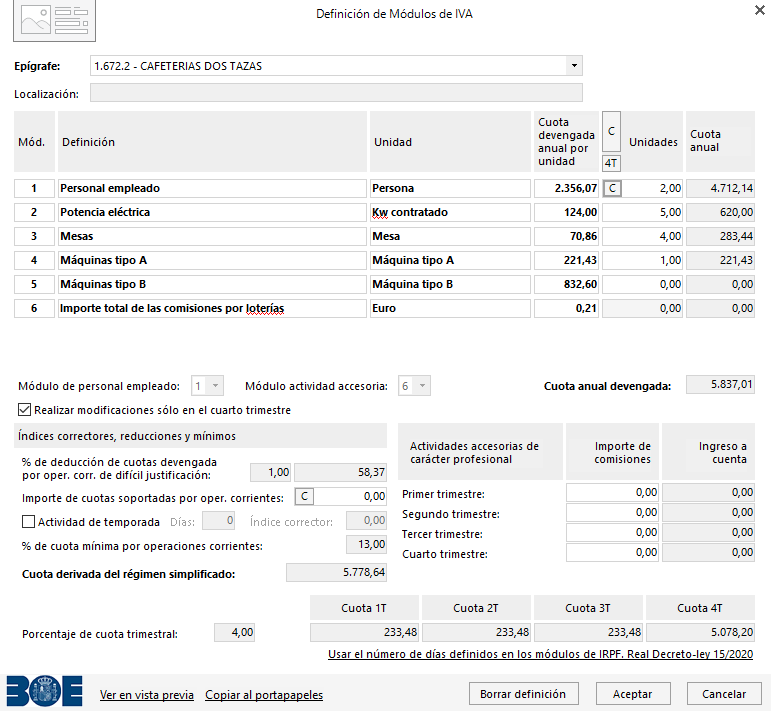Click the 4T button in table header

611,163
